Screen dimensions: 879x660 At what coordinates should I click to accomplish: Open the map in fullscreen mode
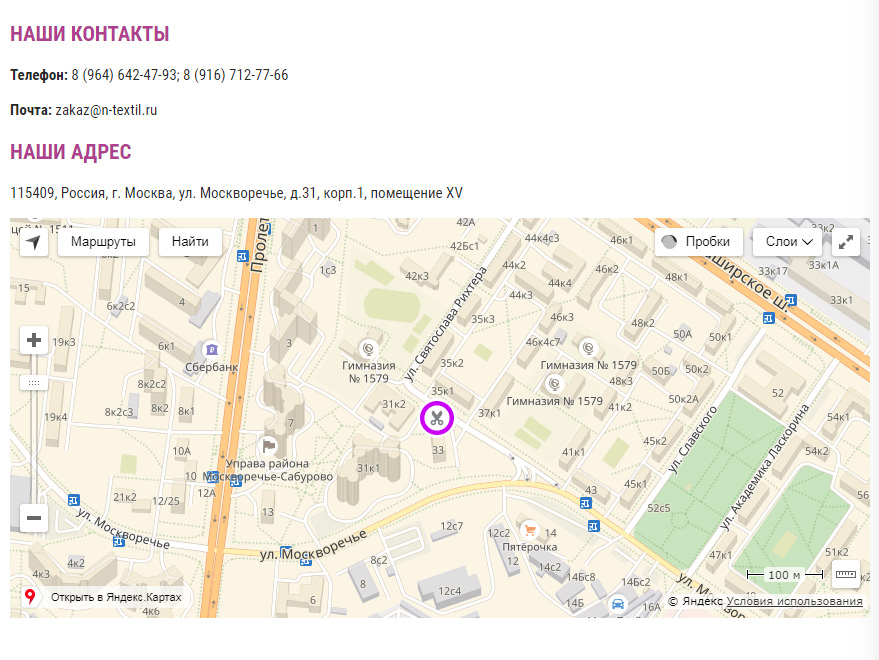[x=846, y=242]
